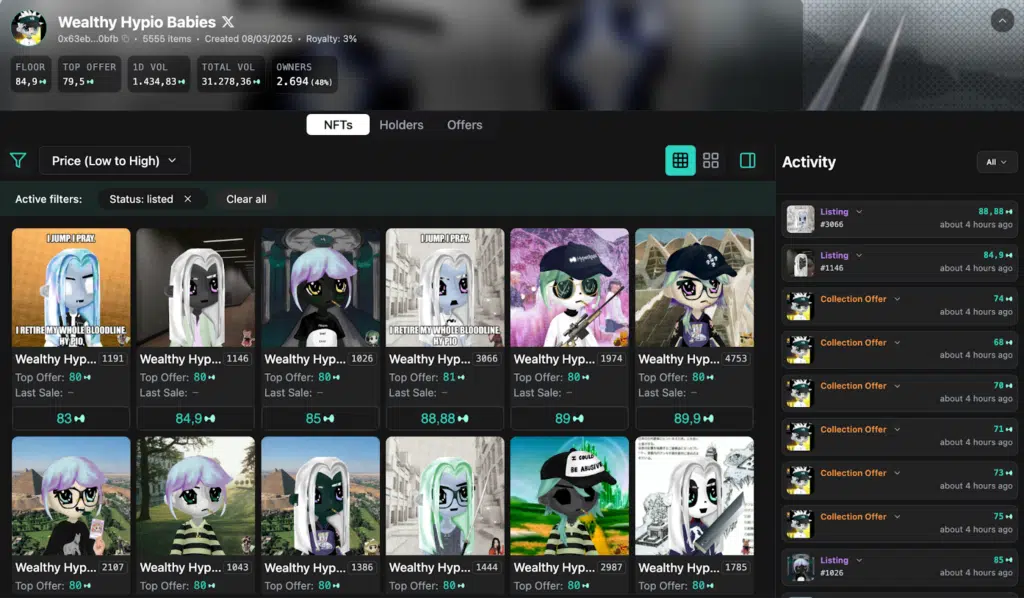Copy the contract address via copy icon
The width and height of the screenshot is (1024, 598).
(x=126, y=39)
